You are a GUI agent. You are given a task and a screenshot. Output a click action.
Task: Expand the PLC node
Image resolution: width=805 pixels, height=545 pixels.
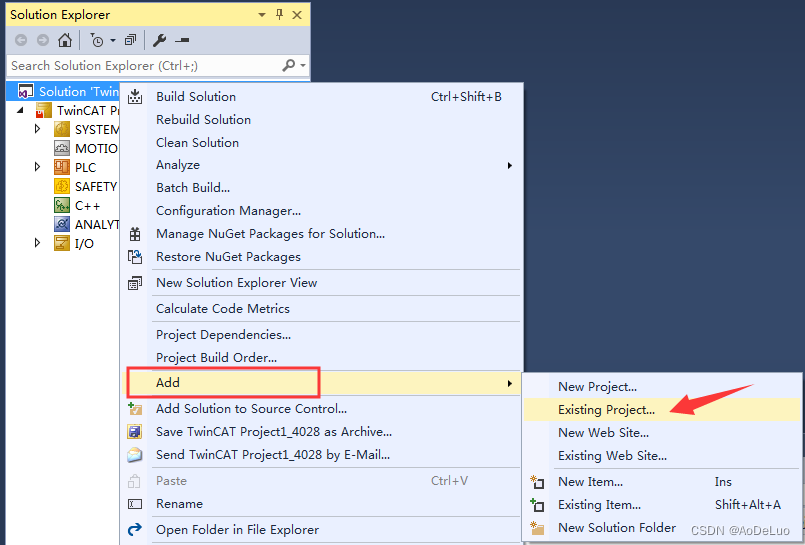(x=37, y=167)
